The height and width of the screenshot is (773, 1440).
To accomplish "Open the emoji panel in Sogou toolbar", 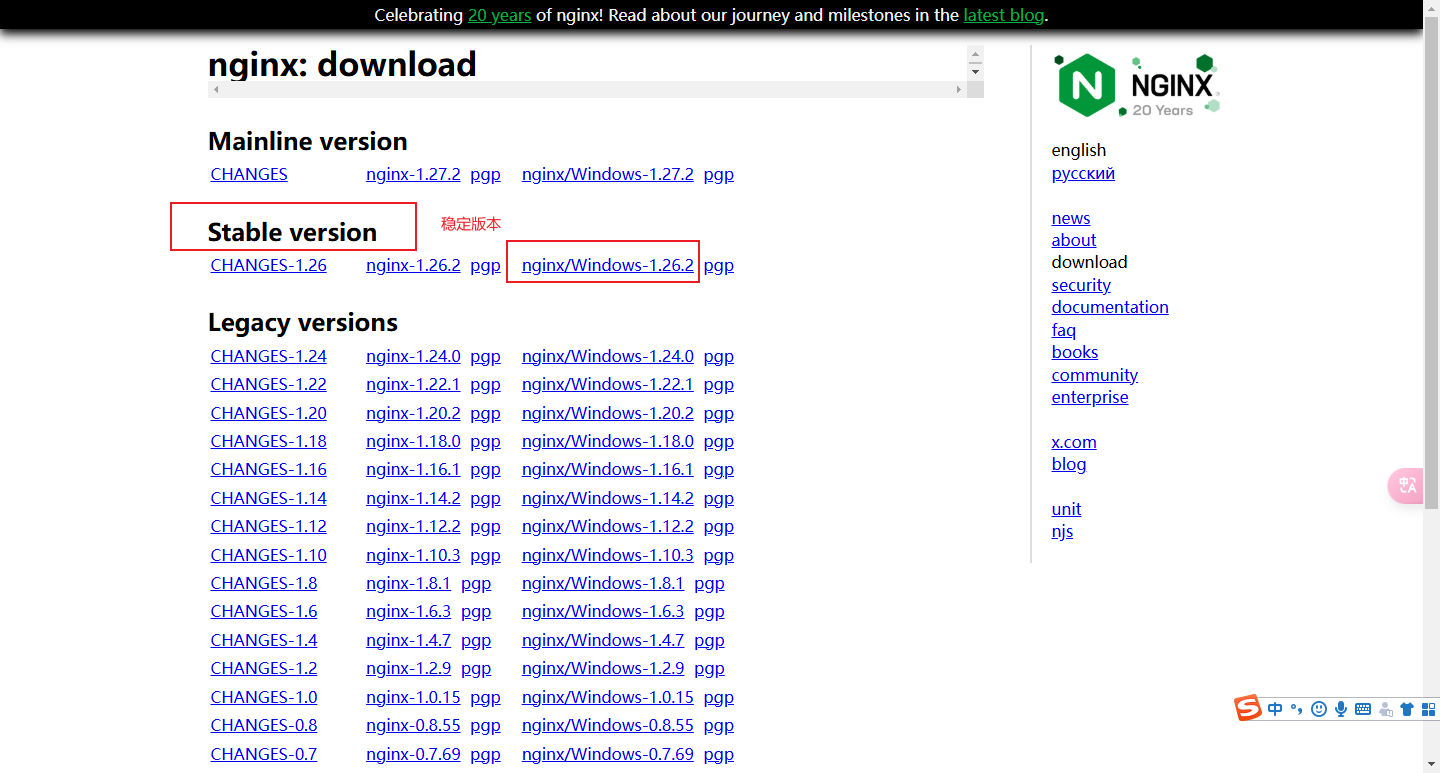I will point(1319,709).
